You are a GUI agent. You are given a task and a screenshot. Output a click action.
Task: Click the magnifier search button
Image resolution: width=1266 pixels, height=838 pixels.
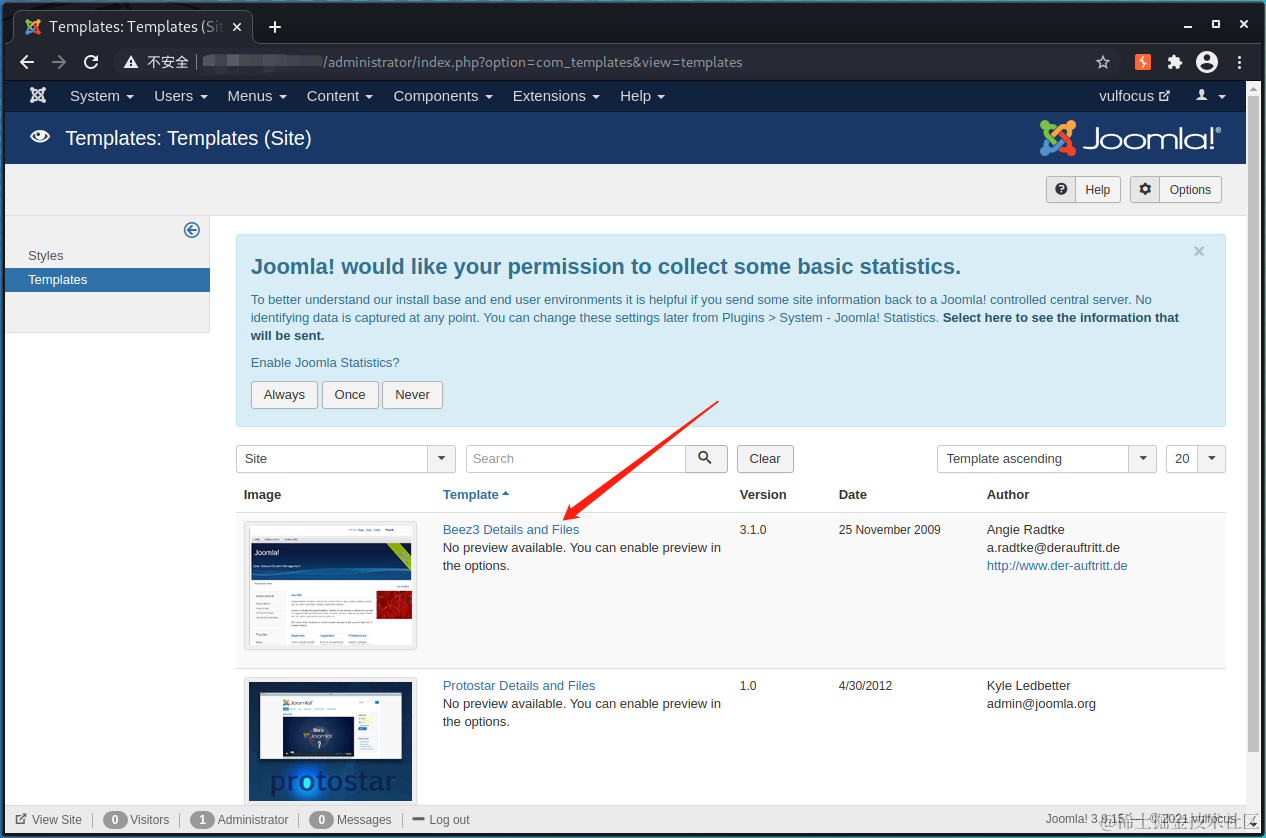coord(706,459)
